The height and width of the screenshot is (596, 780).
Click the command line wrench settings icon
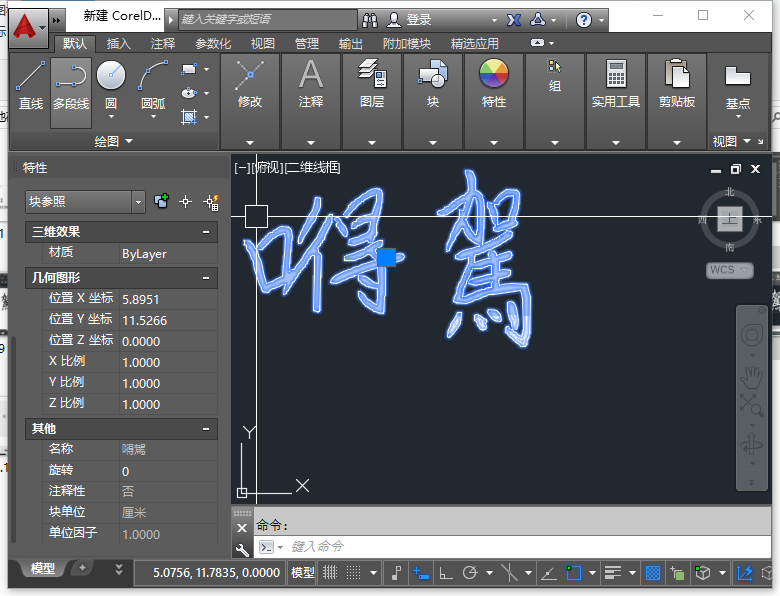242,549
